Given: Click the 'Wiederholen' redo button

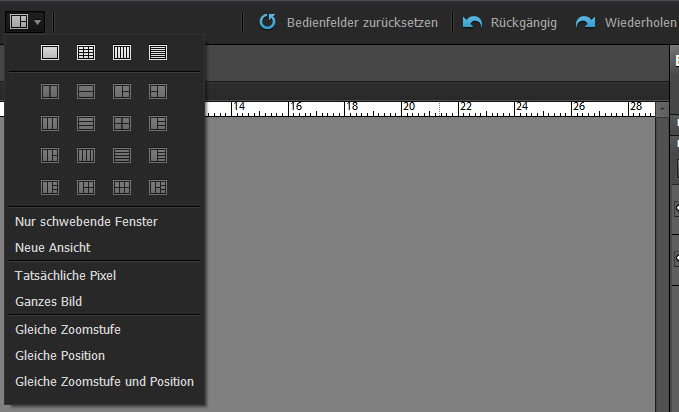Looking at the screenshot, I should (x=626, y=22).
